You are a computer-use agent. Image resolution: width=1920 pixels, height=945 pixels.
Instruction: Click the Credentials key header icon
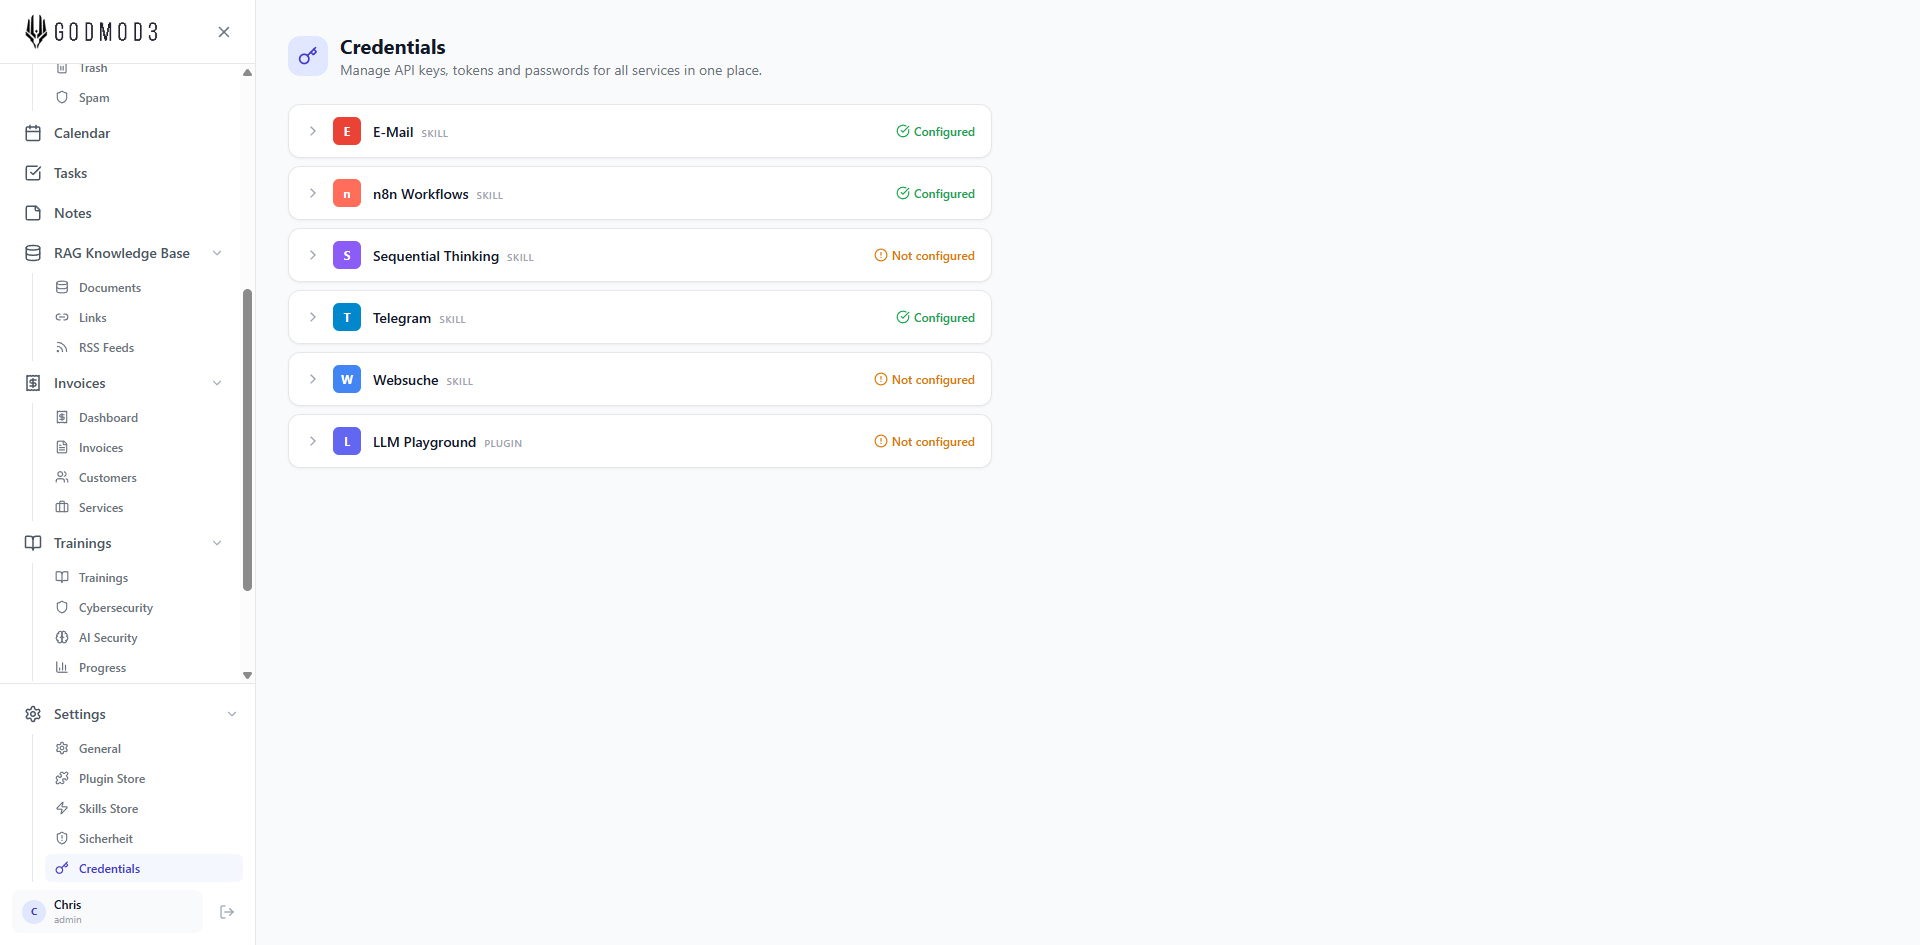[x=308, y=56]
